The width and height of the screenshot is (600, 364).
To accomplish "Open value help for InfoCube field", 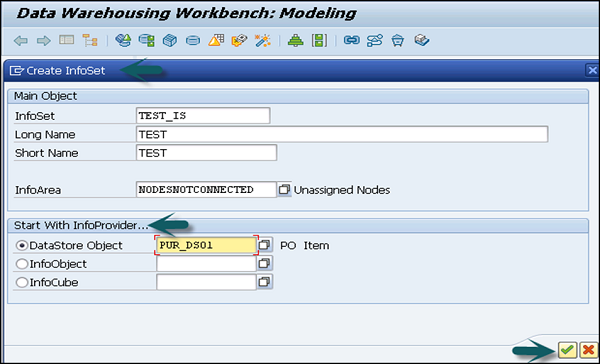I will (x=265, y=282).
